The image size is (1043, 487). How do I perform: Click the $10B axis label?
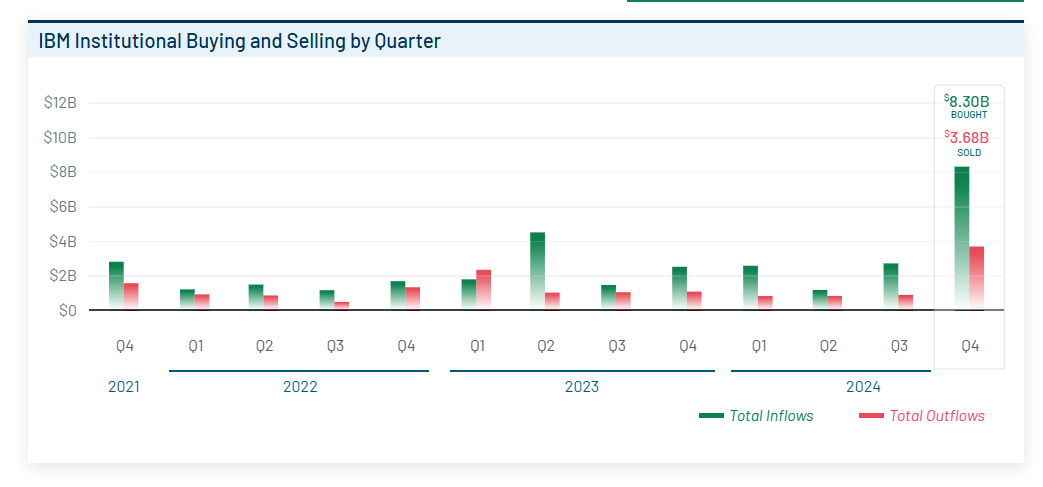point(60,138)
